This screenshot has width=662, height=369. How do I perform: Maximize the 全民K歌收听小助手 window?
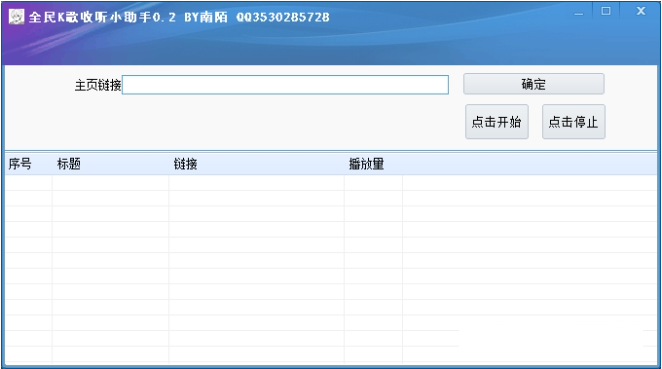[606, 11]
